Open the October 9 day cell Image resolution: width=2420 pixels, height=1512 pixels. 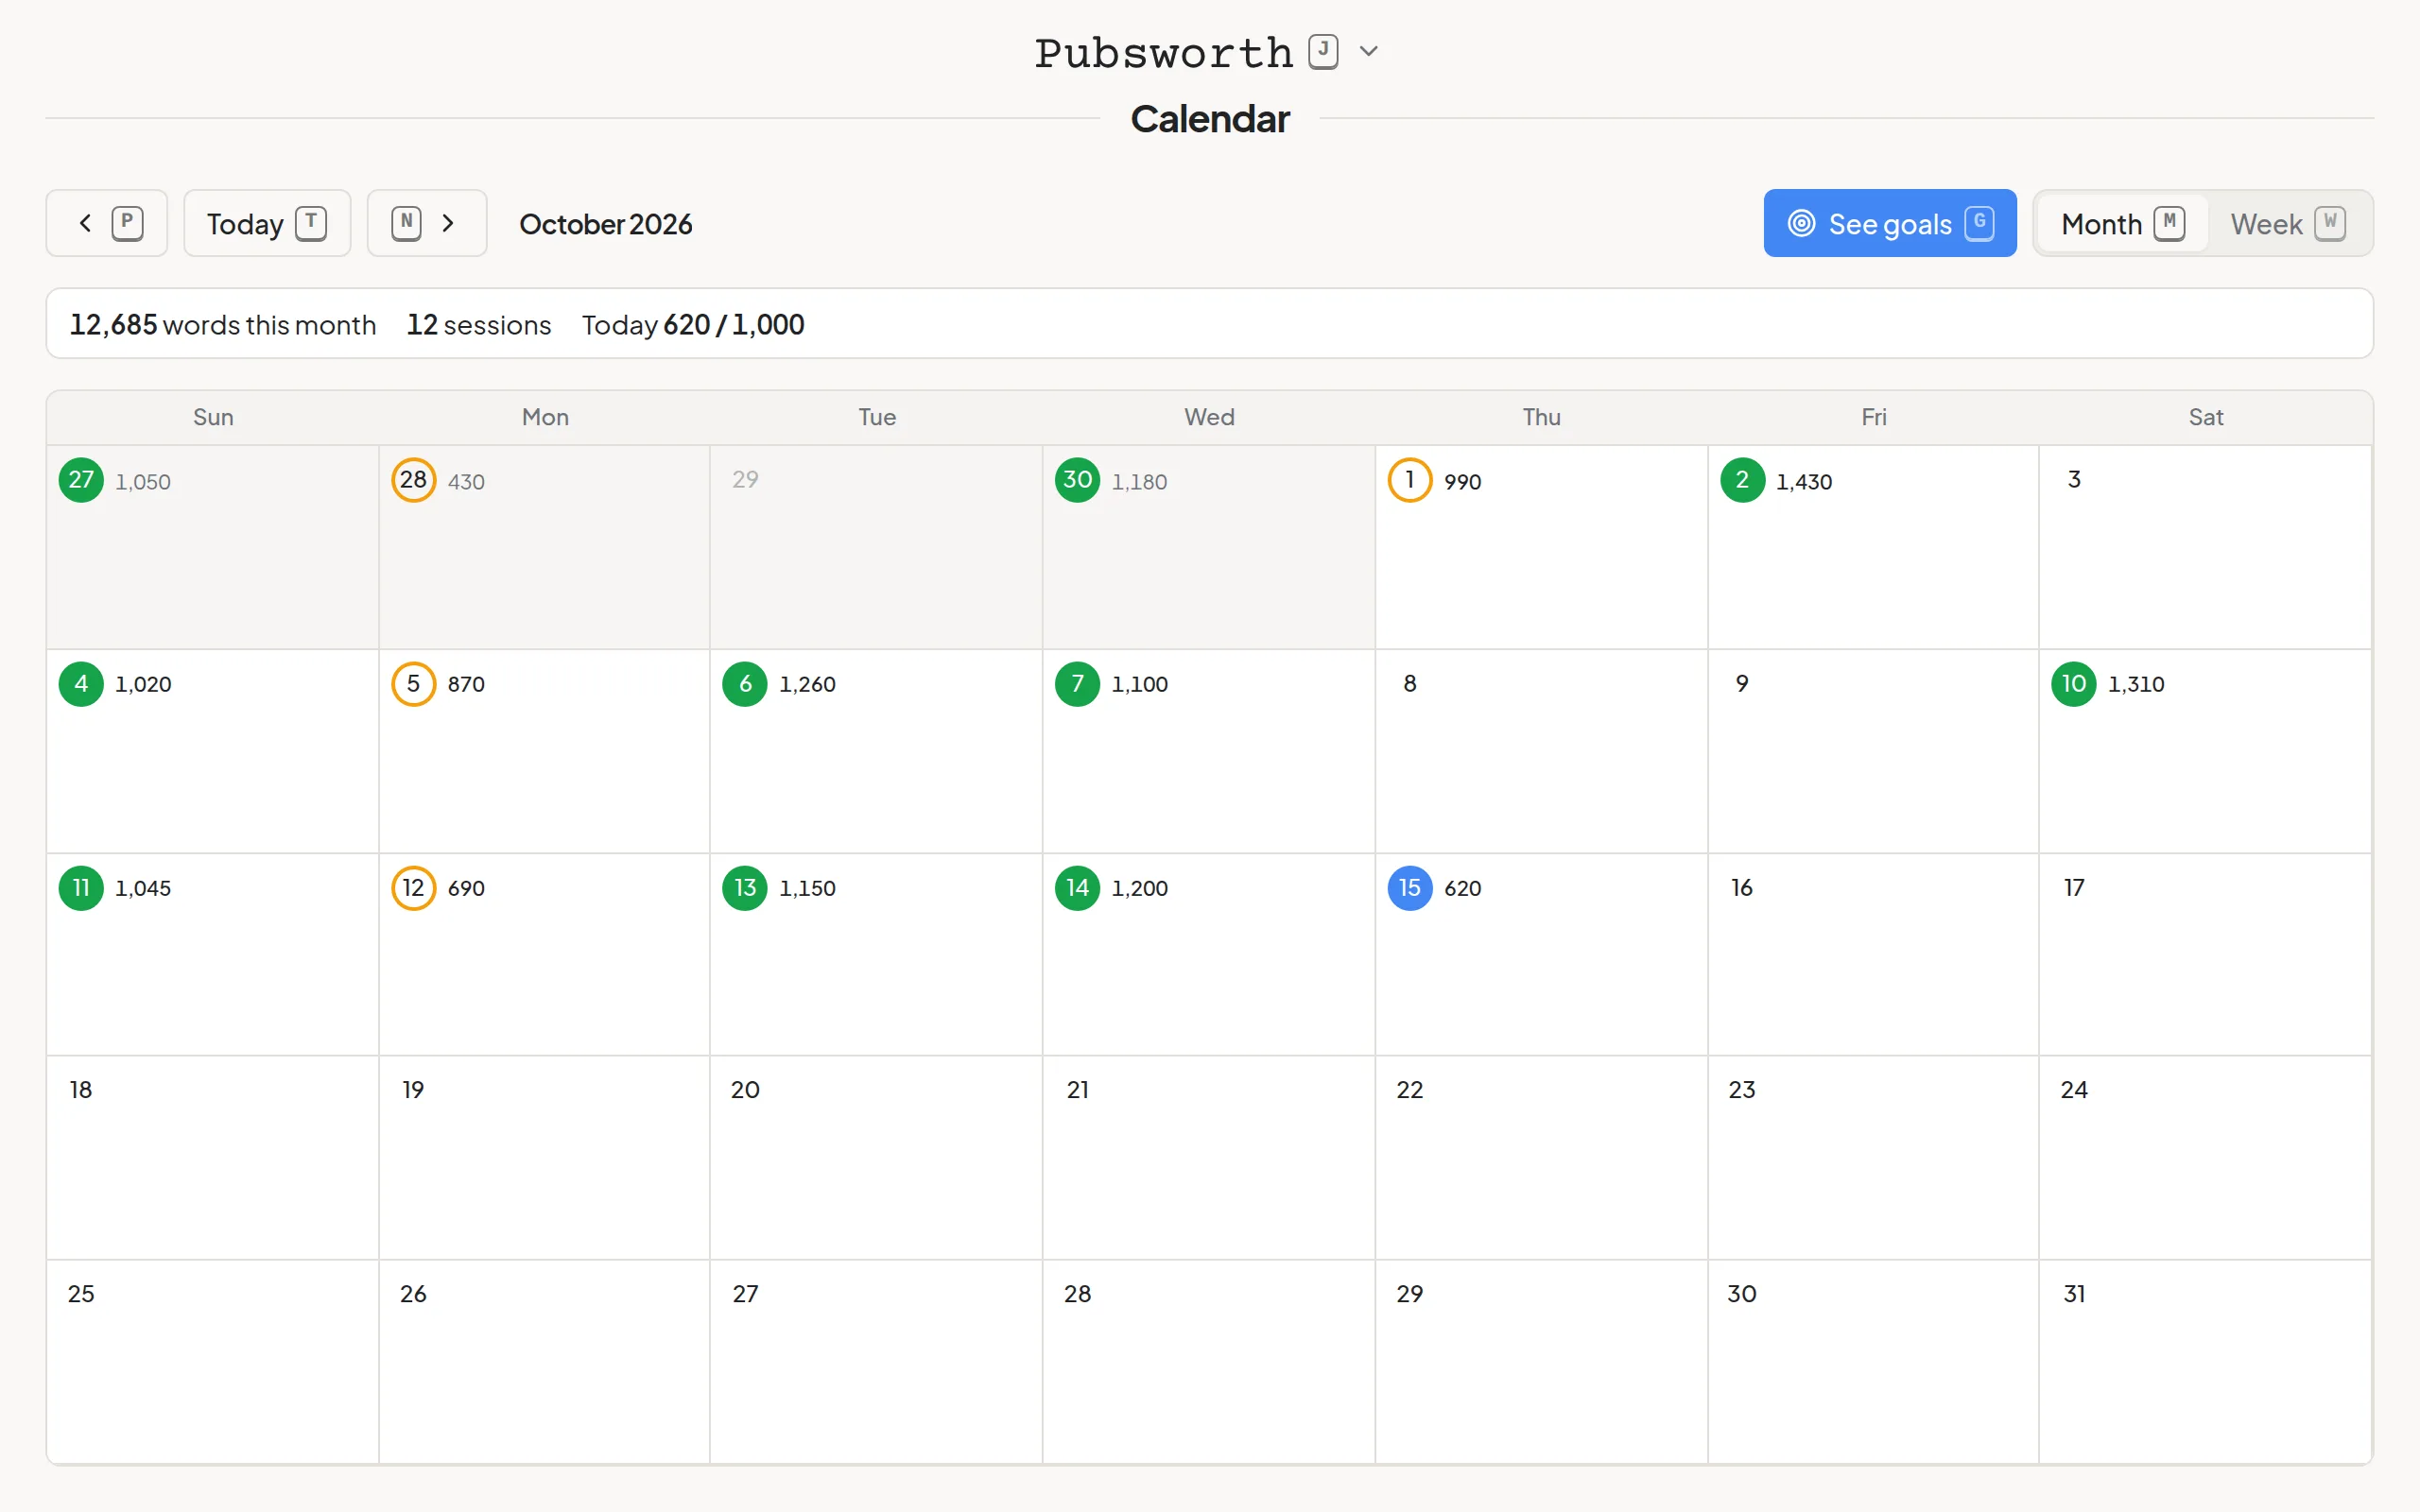click(1873, 751)
